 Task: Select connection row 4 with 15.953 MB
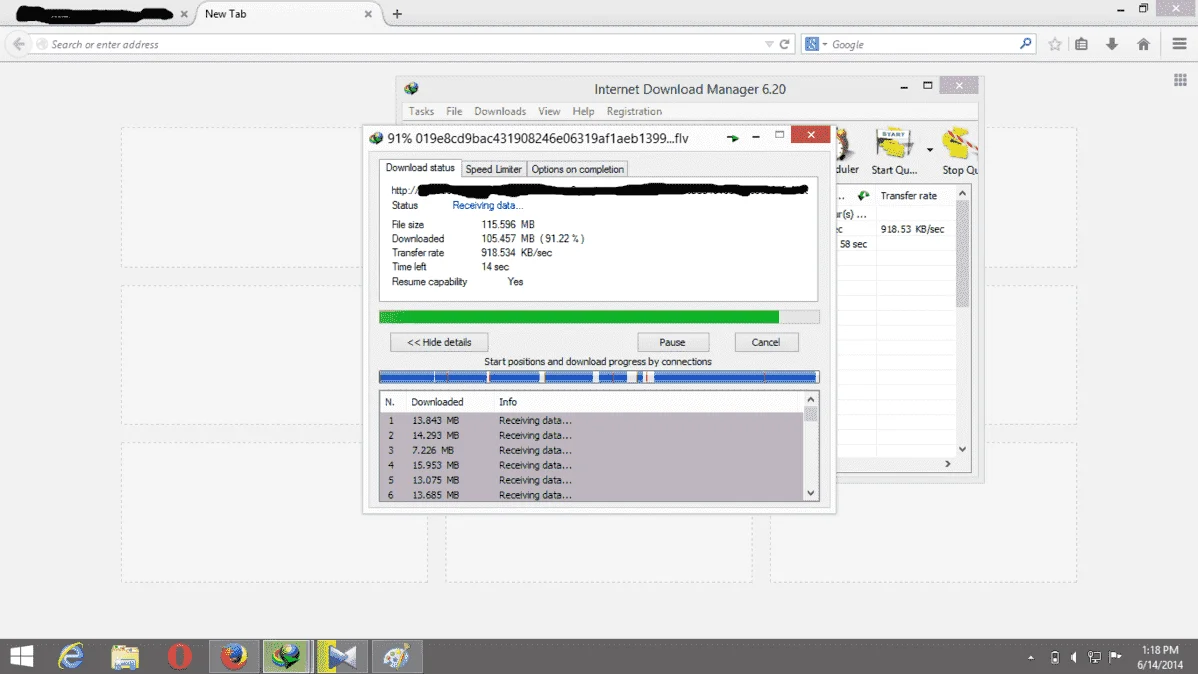[x=591, y=465]
